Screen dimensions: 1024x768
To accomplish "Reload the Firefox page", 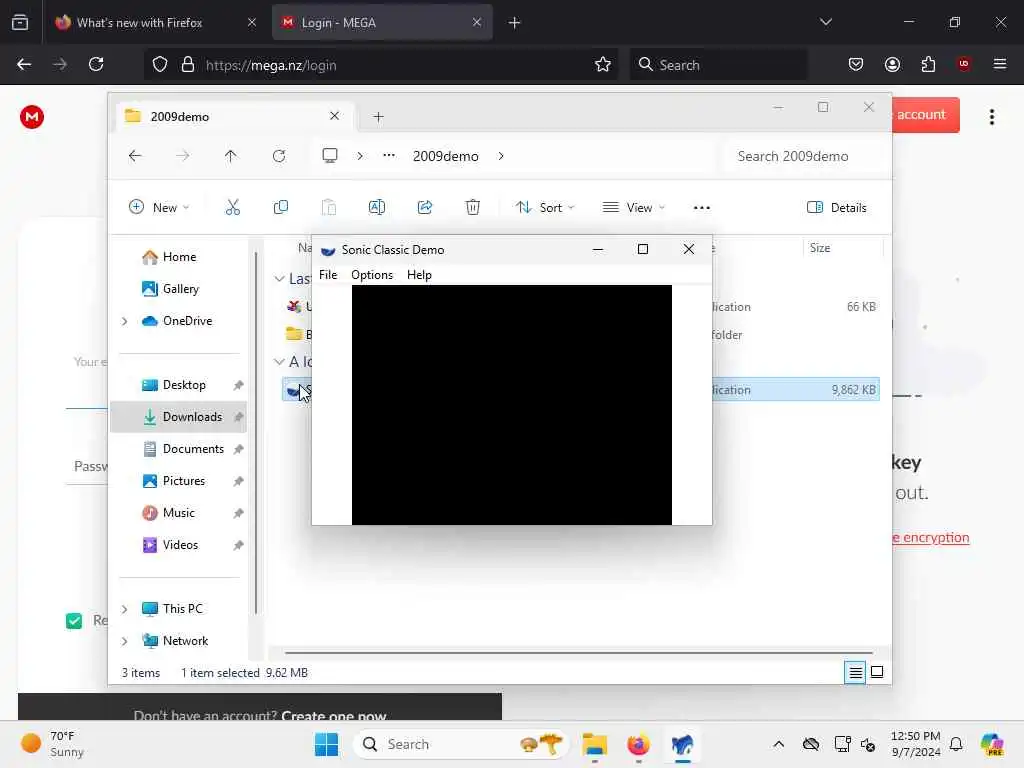I will (x=96, y=64).
